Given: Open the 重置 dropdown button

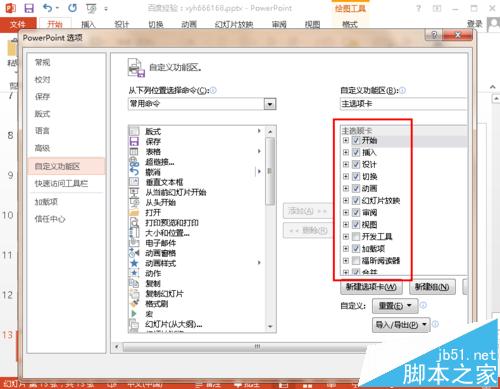Looking at the screenshot, I should [395, 305].
